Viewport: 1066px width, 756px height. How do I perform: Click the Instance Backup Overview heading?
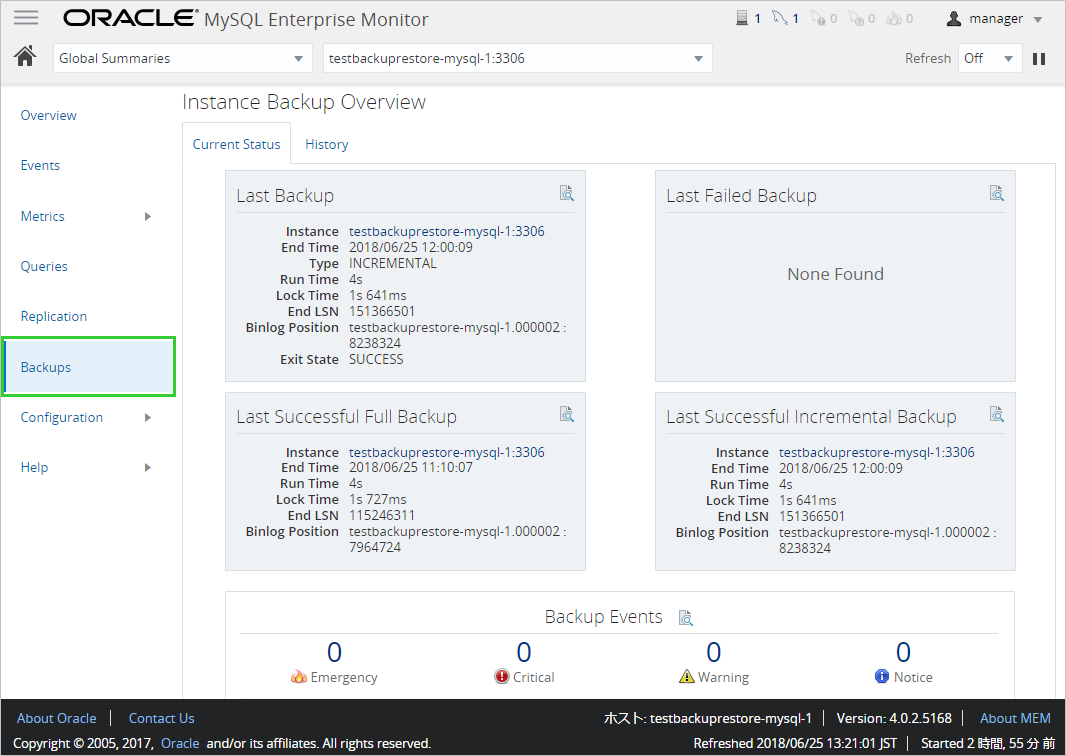[304, 102]
